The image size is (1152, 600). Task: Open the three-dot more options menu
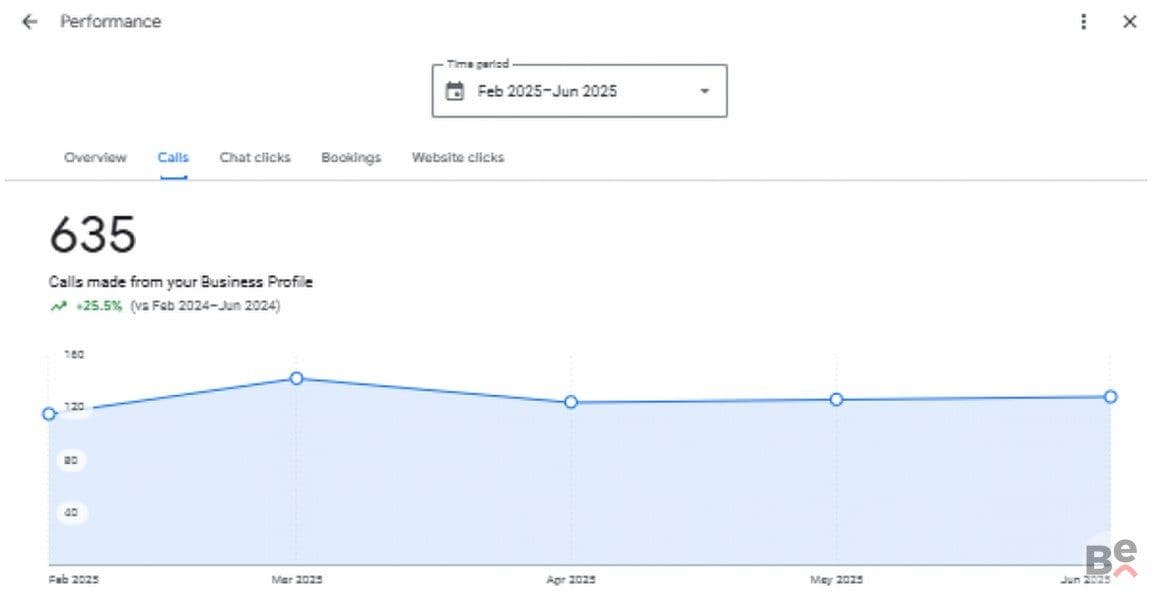[x=1084, y=22]
